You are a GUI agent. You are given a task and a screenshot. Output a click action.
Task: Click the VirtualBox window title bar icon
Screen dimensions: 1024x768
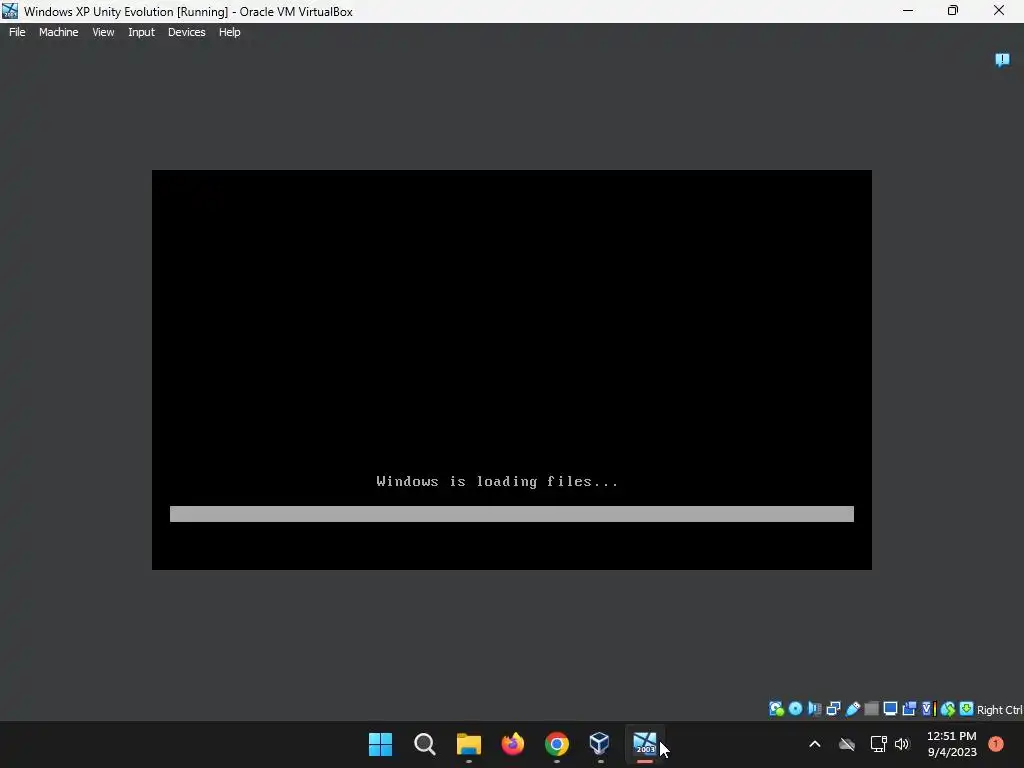[x=10, y=11]
